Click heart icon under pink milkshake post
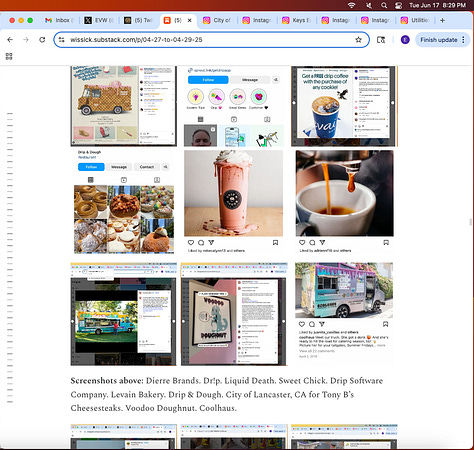This screenshot has height=450, width=474. 191,243
